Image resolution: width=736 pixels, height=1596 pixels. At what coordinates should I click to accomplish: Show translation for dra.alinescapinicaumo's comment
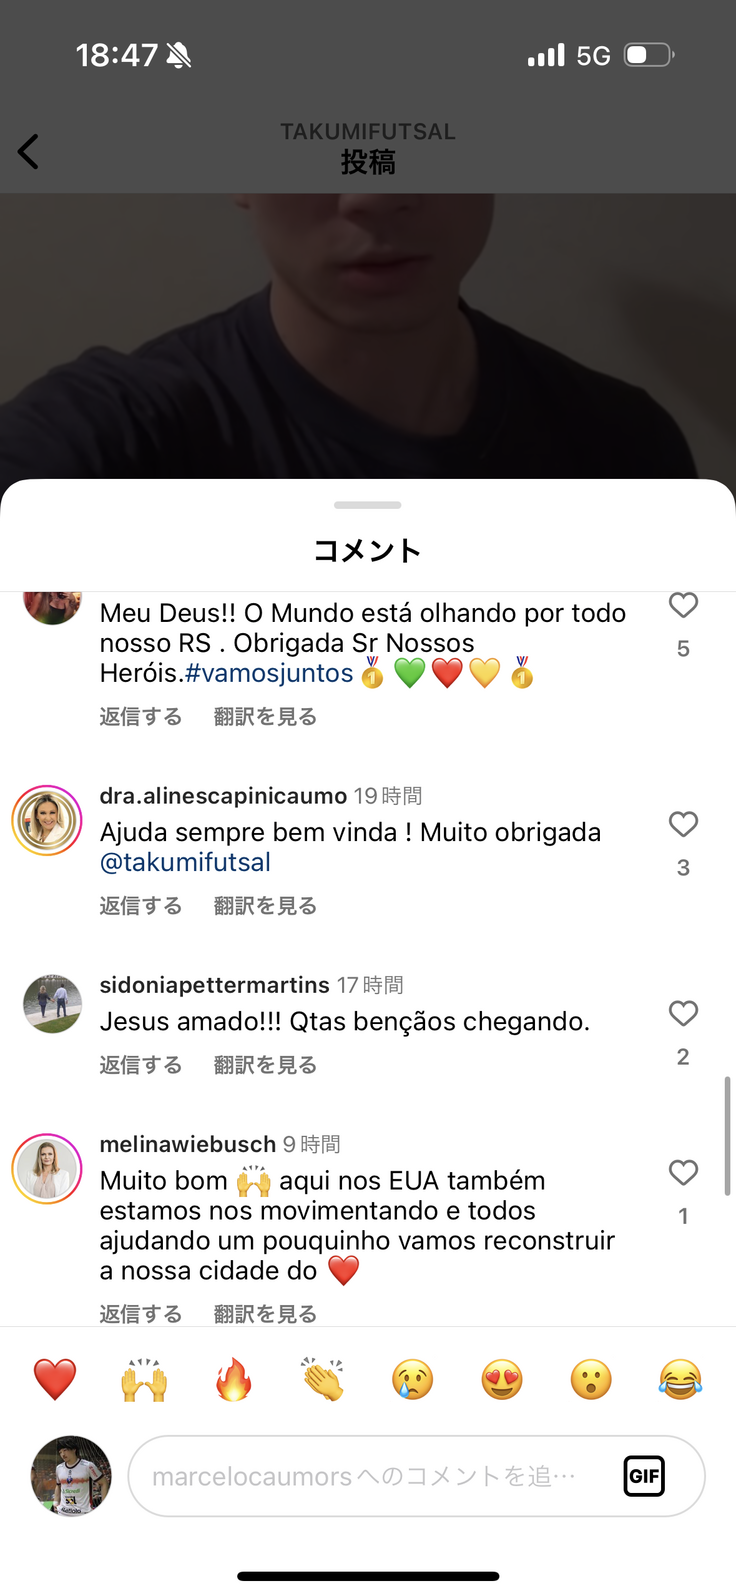tap(265, 906)
